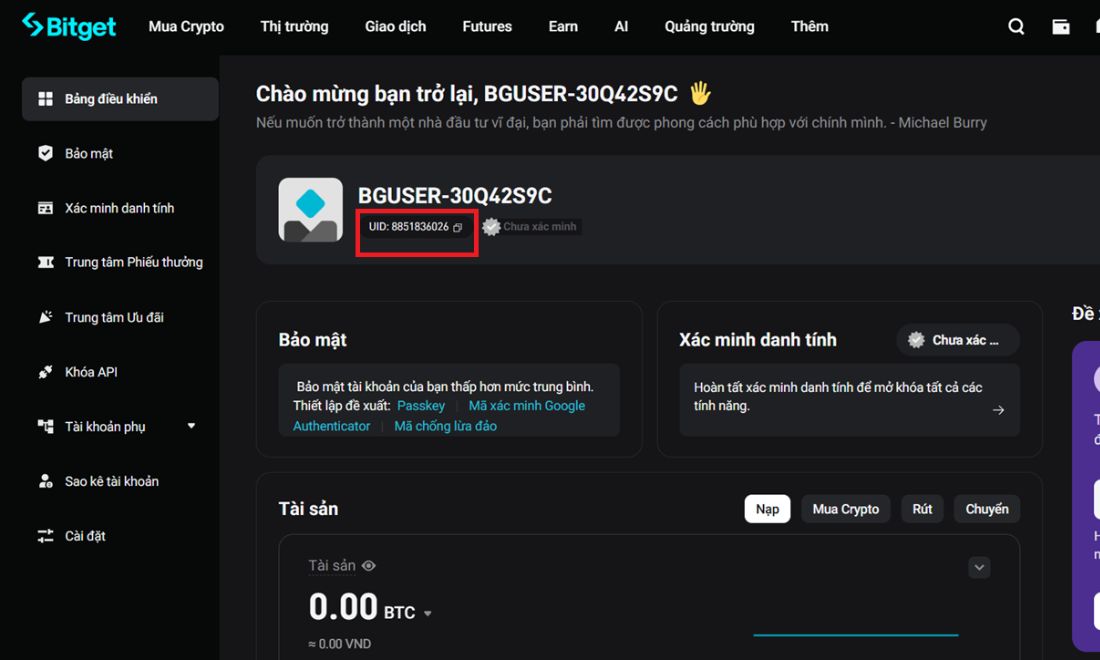Click the Khóa API plug icon
The width and height of the screenshot is (1100, 660).
46,372
